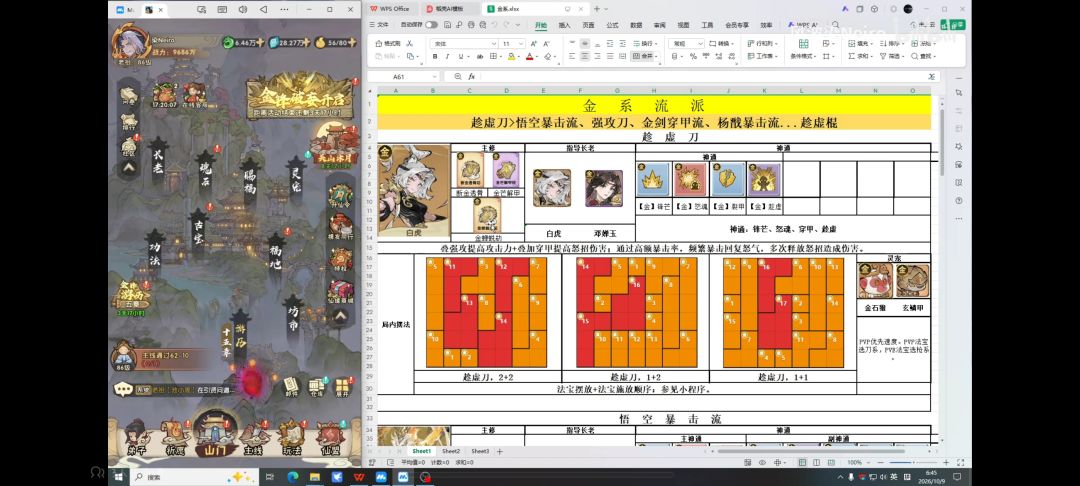Image resolution: width=1080 pixels, height=486 pixels.
Task: Open 主线 in game bottom bar
Action: click(x=253, y=437)
